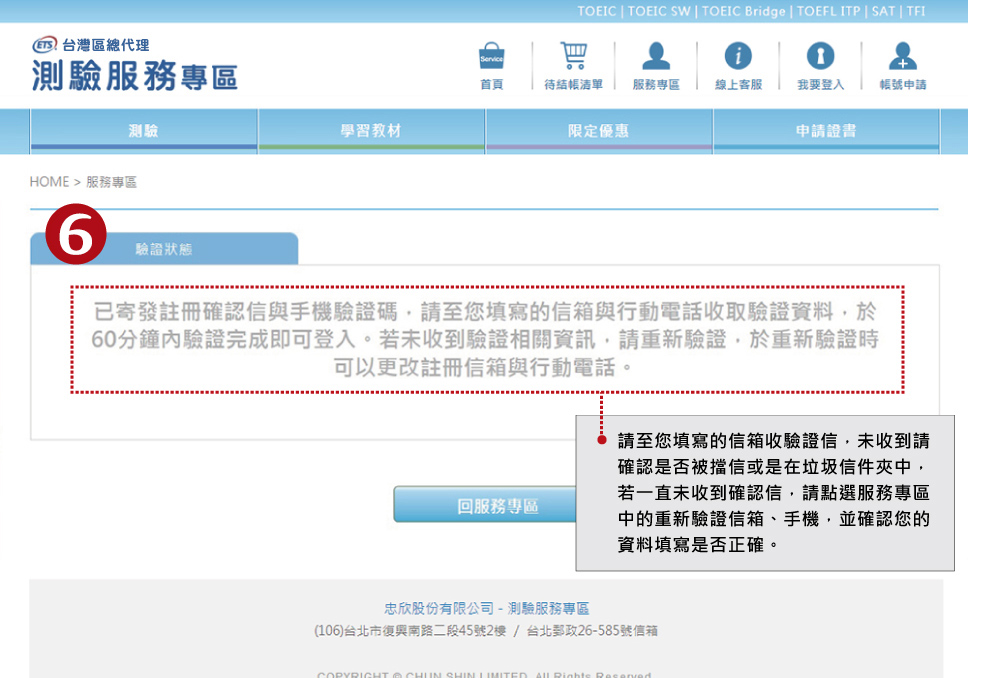Viewport: 1000px width, 678px height.
Task: Click the 我要登入 keyhole icon
Action: 820,58
